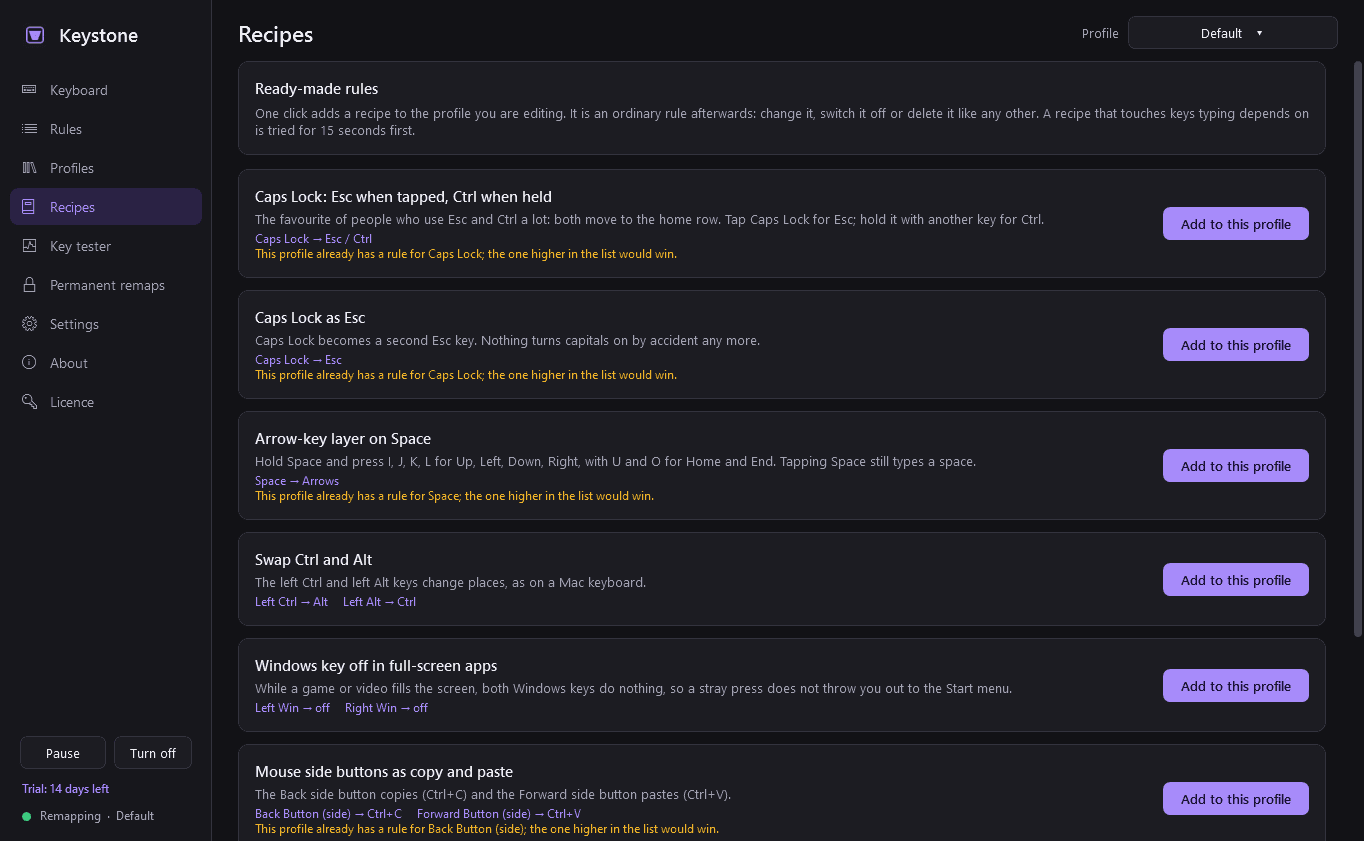
Task: Click the Back Button (side) → Ctrl+C mapping
Action: click(328, 814)
